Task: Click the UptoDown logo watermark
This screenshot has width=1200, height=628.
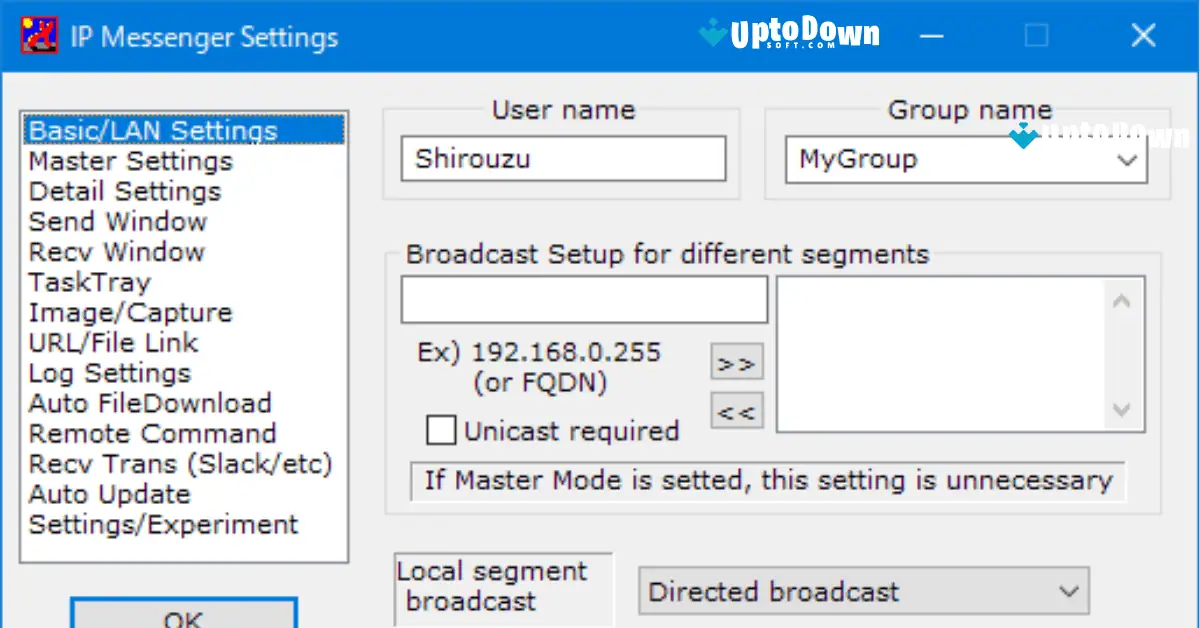Action: click(x=789, y=33)
